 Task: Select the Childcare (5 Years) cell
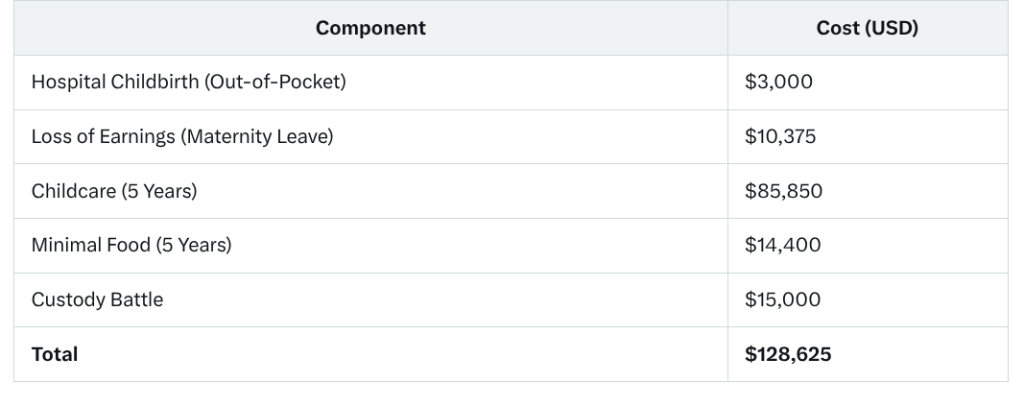370,191
